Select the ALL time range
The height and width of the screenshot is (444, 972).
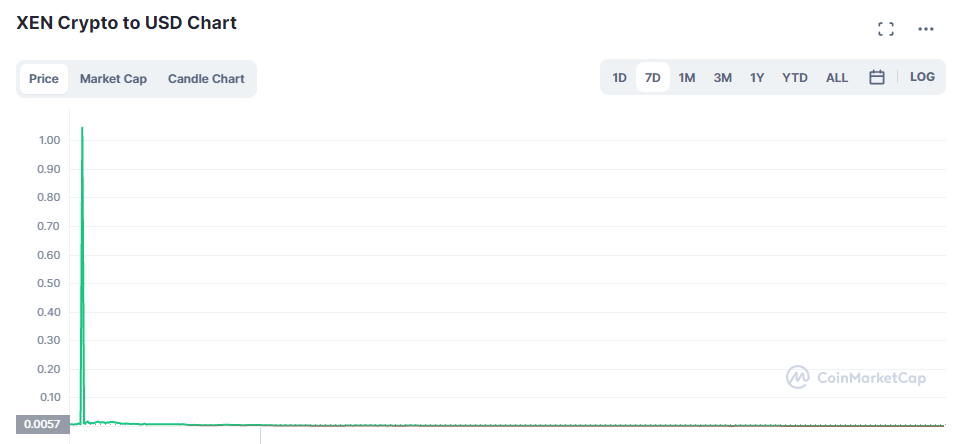(x=837, y=78)
